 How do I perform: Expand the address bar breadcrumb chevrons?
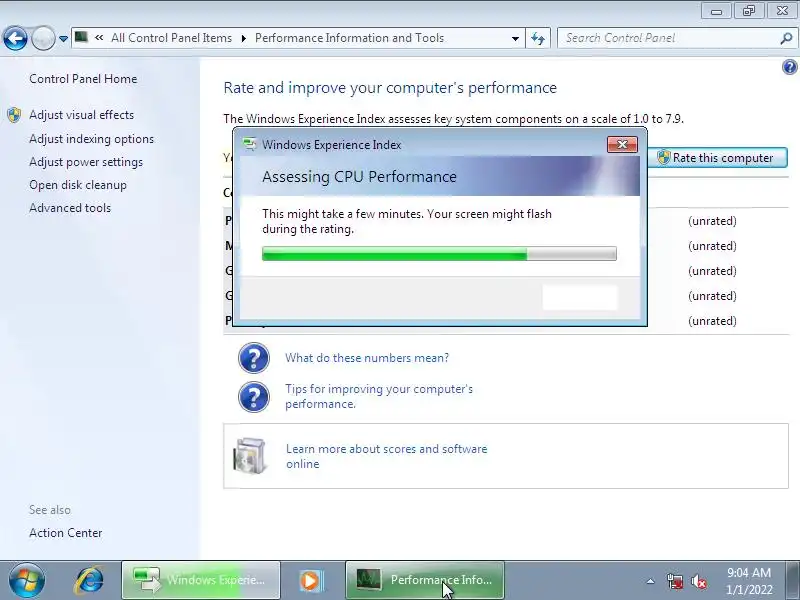click(99, 38)
